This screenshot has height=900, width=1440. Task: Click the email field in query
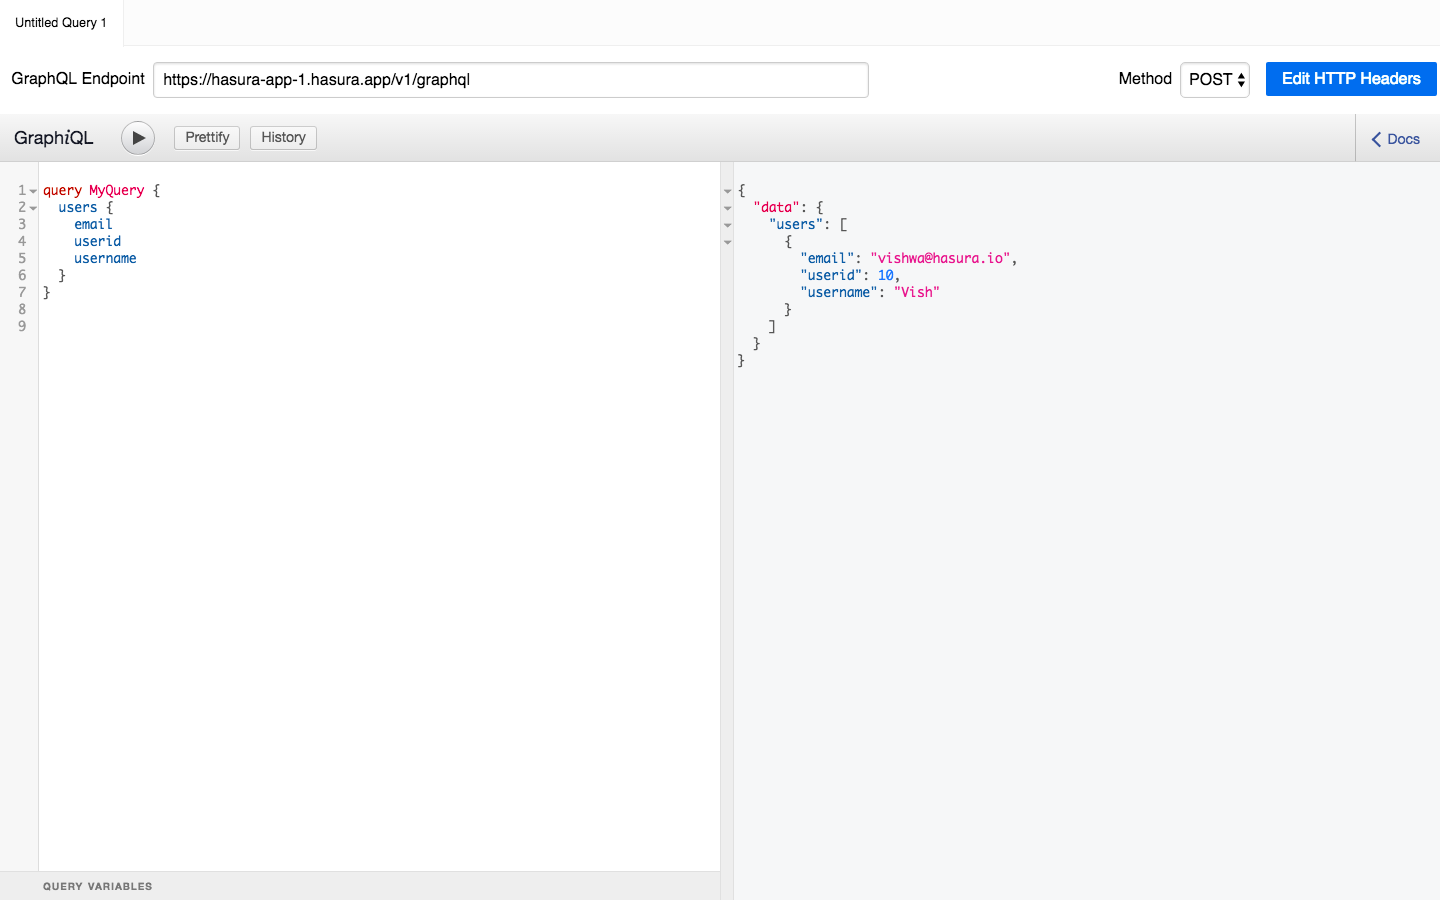(93, 224)
